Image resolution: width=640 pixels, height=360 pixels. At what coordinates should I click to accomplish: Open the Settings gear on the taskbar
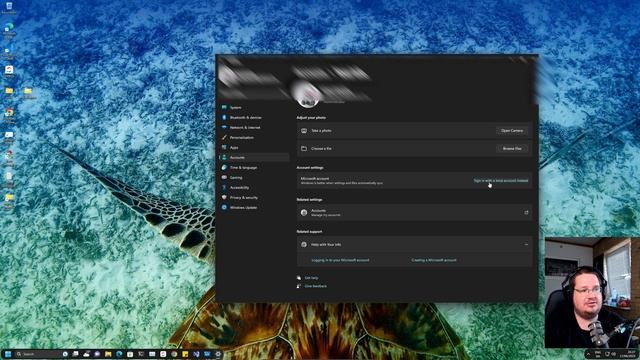click(x=218, y=354)
